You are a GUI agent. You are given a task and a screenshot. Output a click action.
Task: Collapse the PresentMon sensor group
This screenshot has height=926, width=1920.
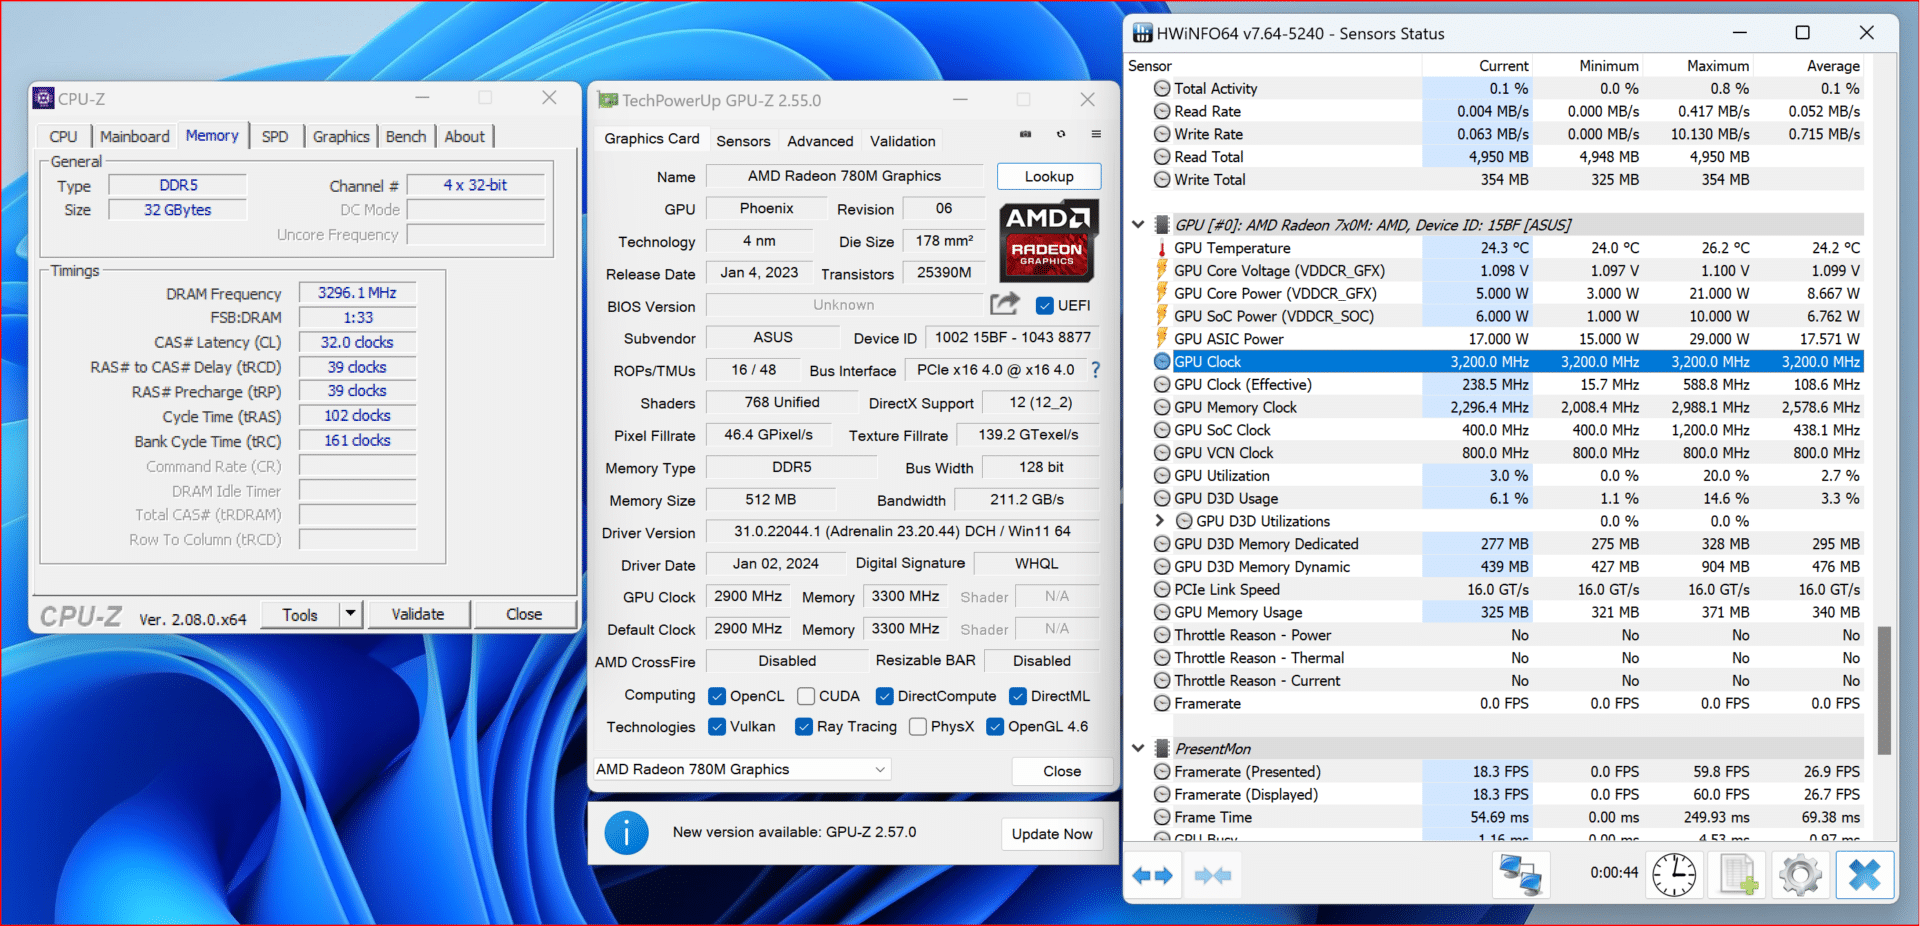(x=1138, y=748)
